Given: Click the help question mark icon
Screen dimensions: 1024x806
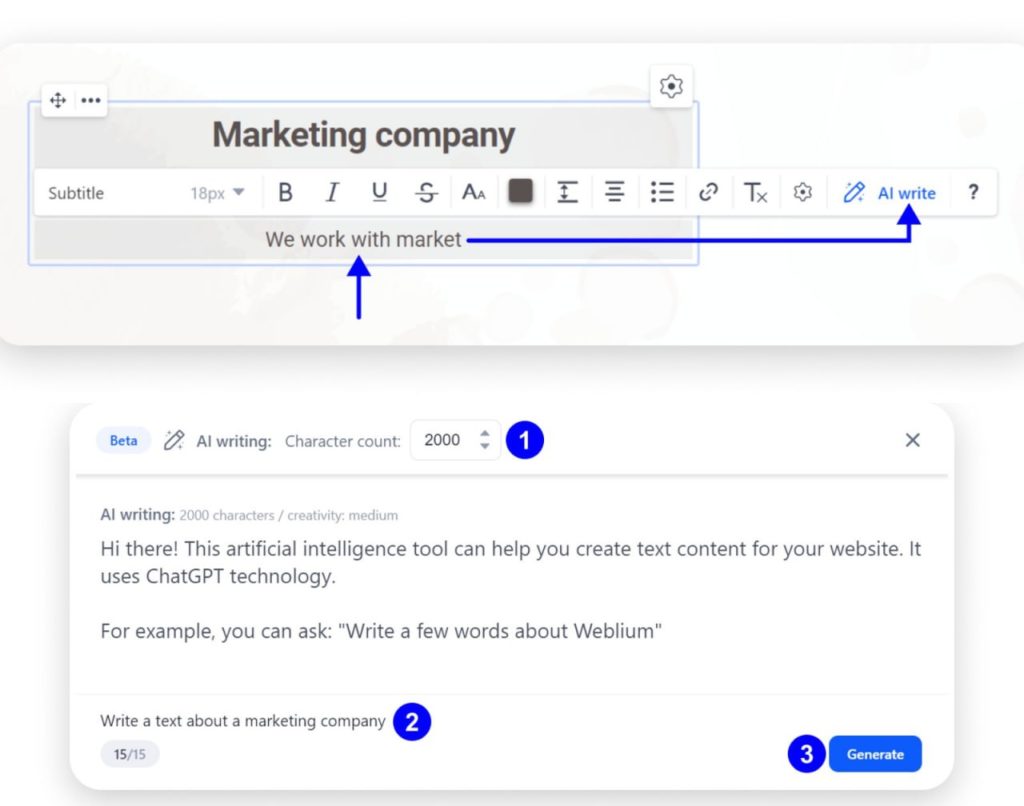Looking at the screenshot, I should click(x=973, y=192).
